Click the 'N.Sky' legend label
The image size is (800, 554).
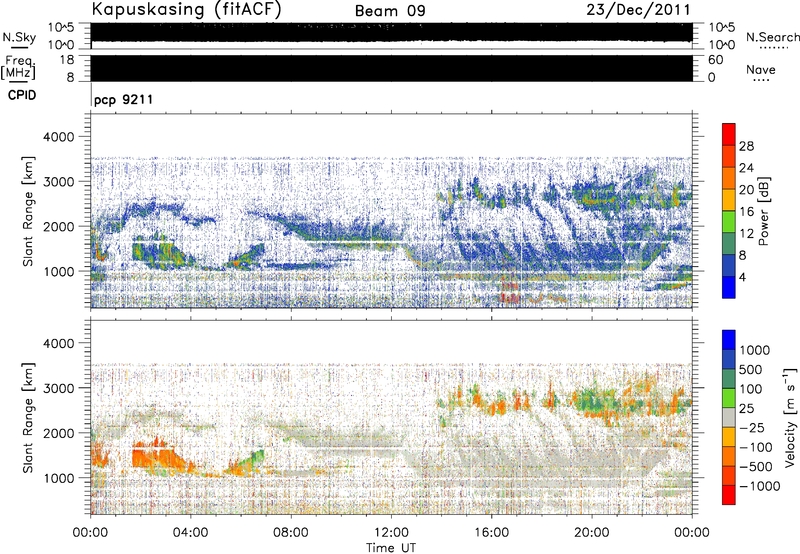(19, 37)
